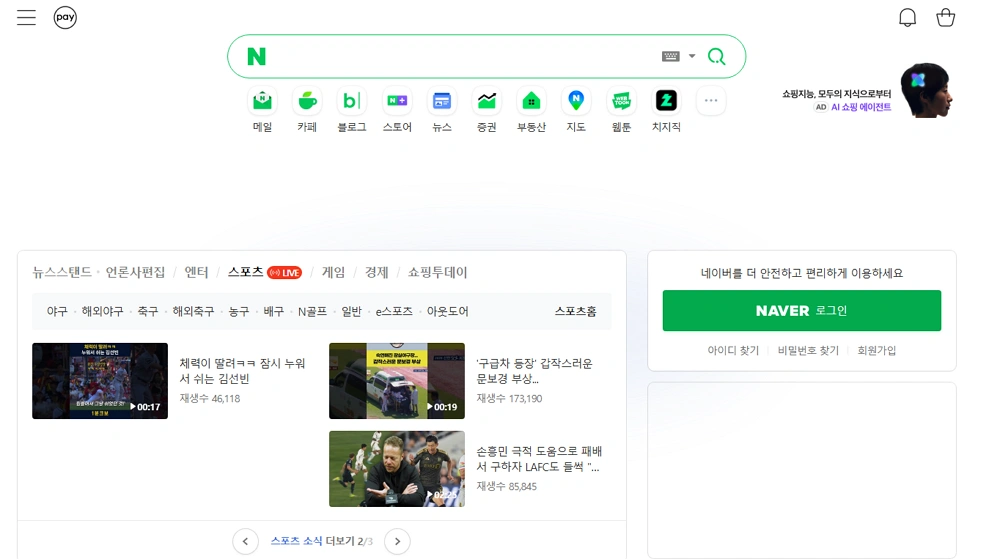
Task: Open the 부동산 shortcut icon
Action: pyautogui.click(x=531, y=101)
